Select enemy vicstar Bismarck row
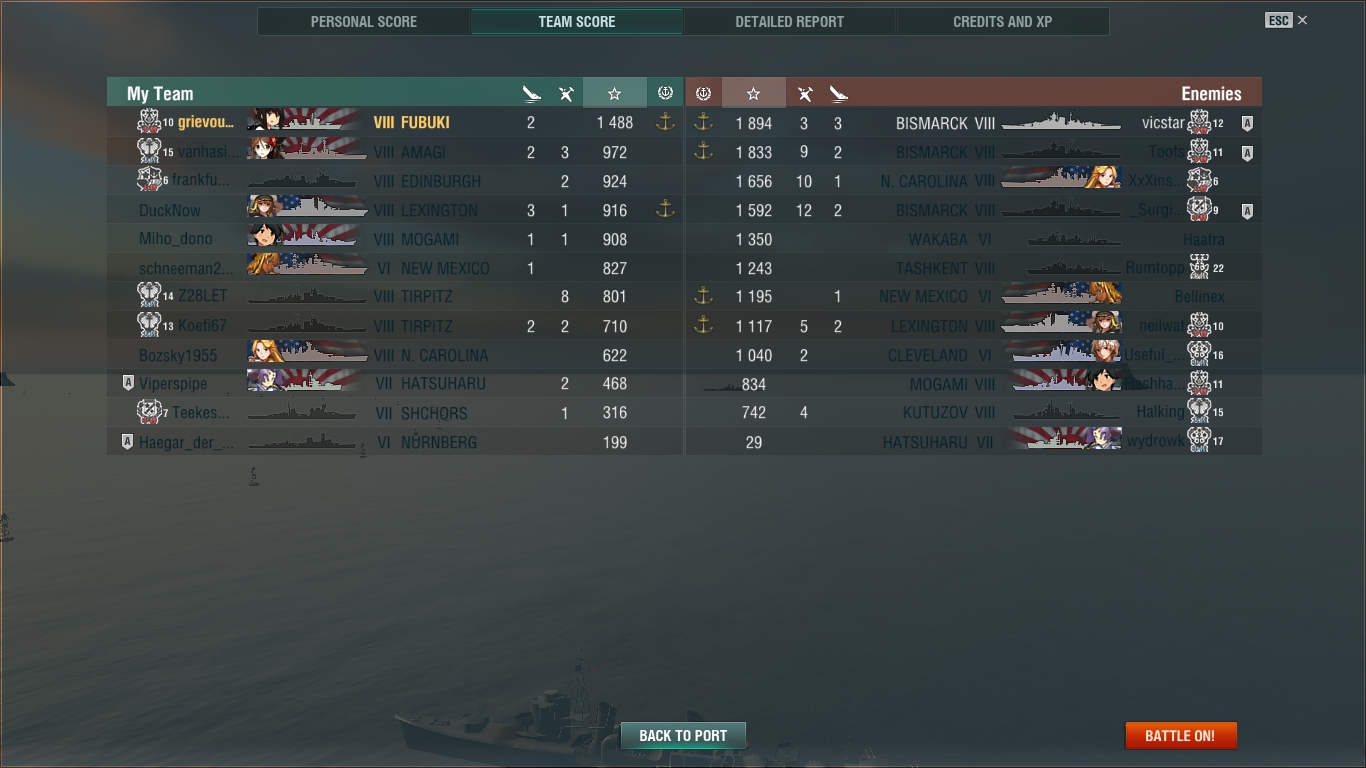This screenshot has width=1366, height=768. click(x=973, y=123)
